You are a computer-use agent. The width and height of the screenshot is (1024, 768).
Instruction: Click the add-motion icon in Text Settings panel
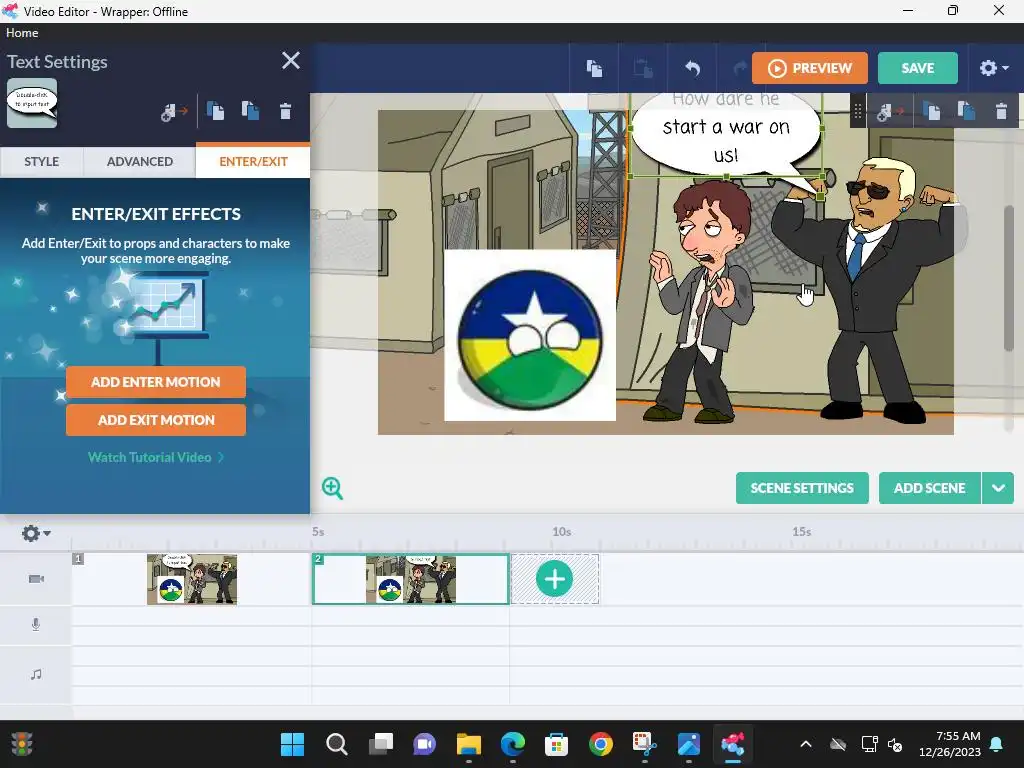point(173,112)
